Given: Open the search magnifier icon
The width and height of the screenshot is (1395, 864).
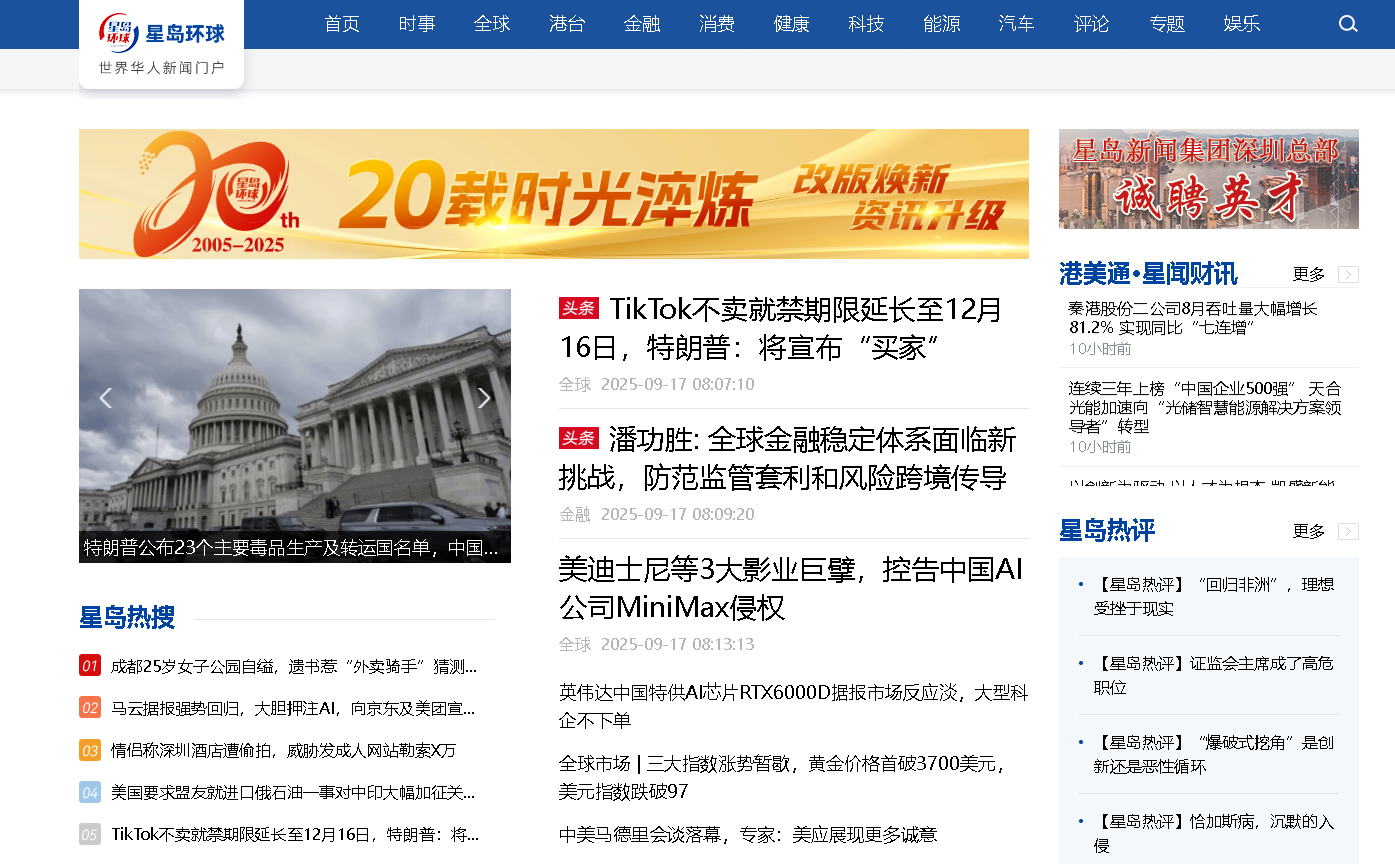Looking at the screenshot, I should (1348, 24).
